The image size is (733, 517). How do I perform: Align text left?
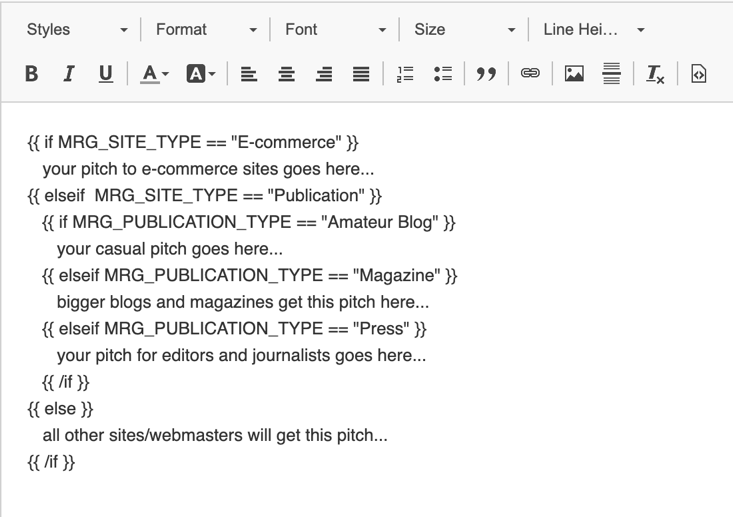[249, 74]
